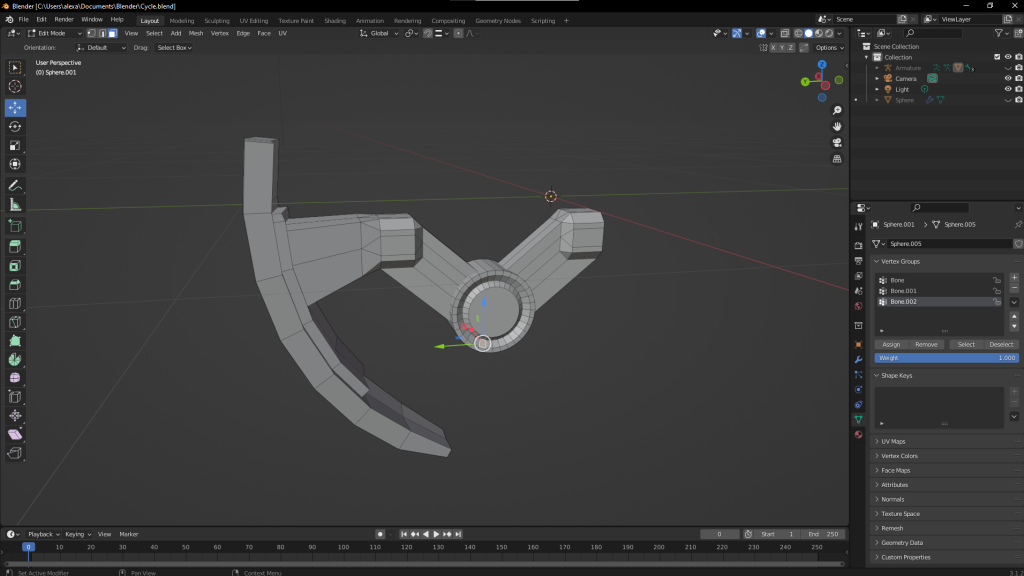Expand the Geometry Data section
Screen dimensions: 1024x576
(x=902, y=543)
